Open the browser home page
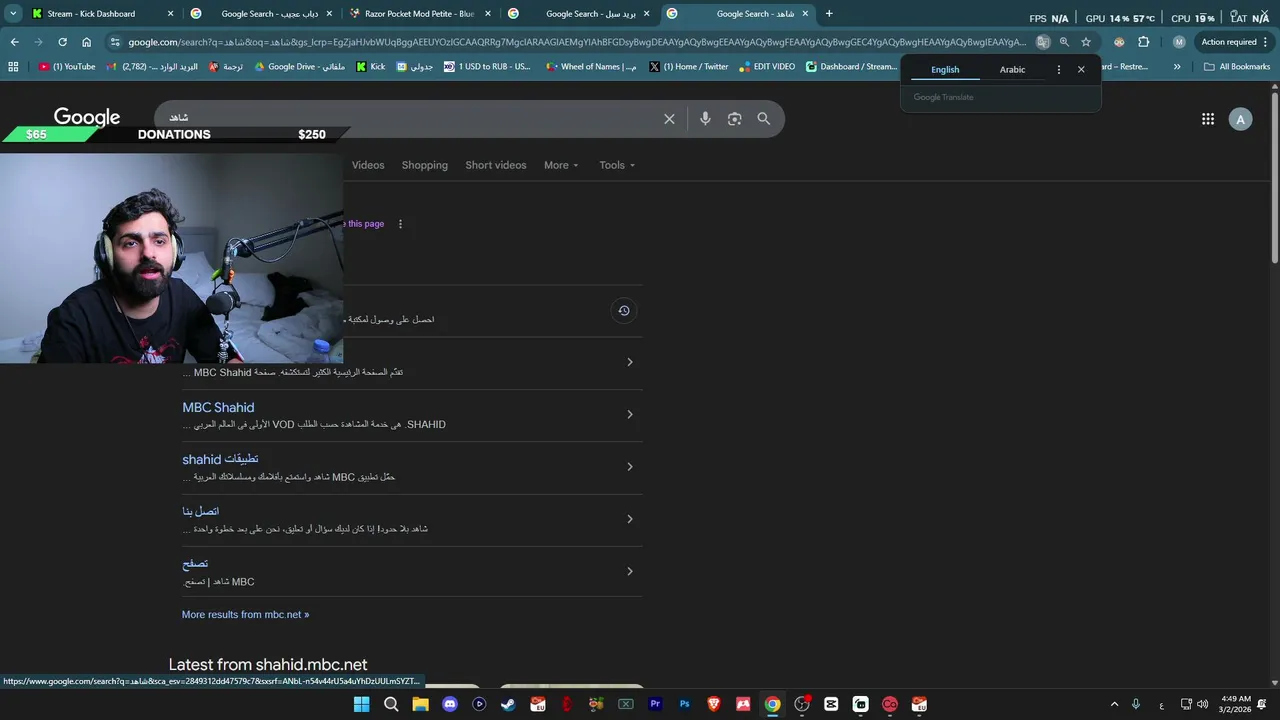The width and height of the screenshot is (1280, 720). click(87, 42)
